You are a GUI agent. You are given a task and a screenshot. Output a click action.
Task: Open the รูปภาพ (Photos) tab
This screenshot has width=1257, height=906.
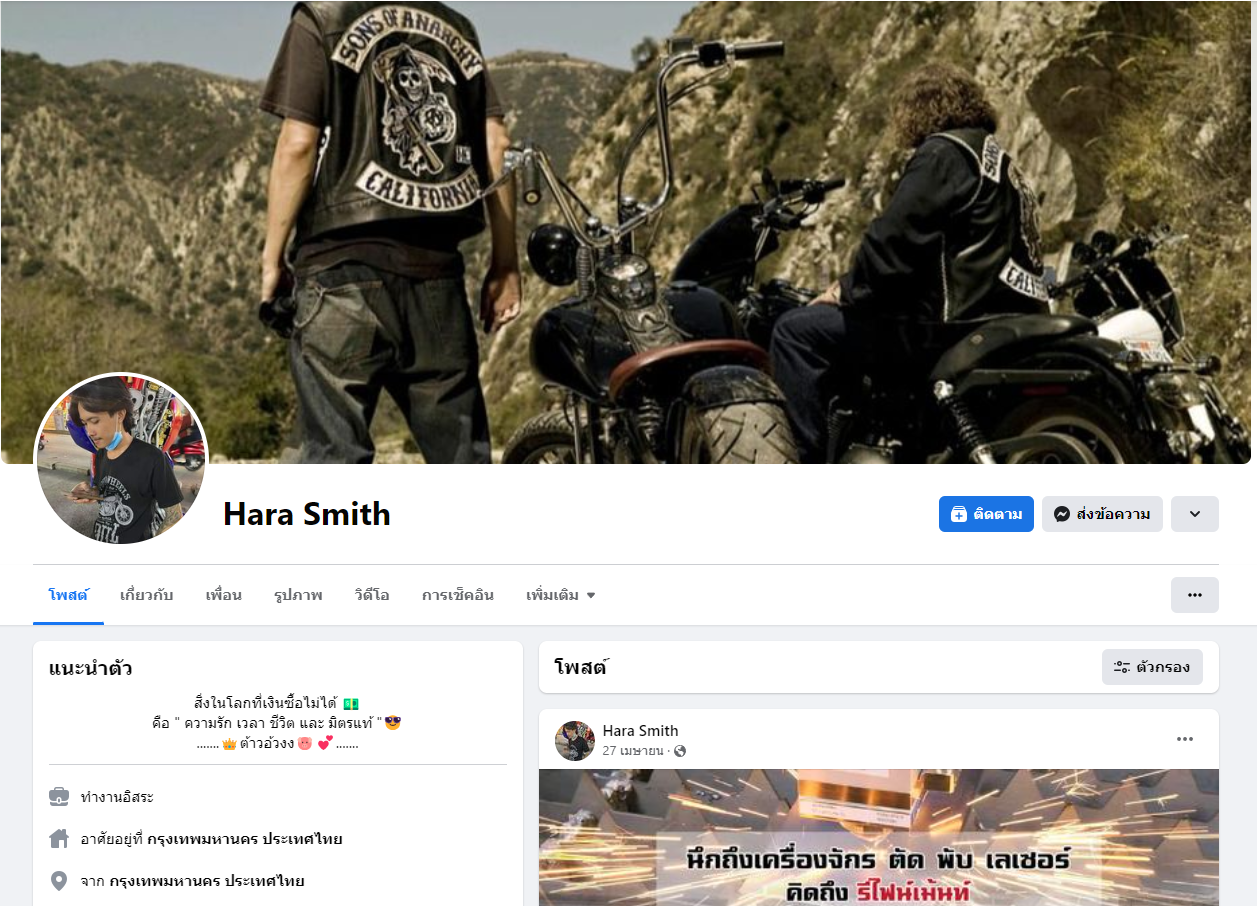tap(298, 595)
